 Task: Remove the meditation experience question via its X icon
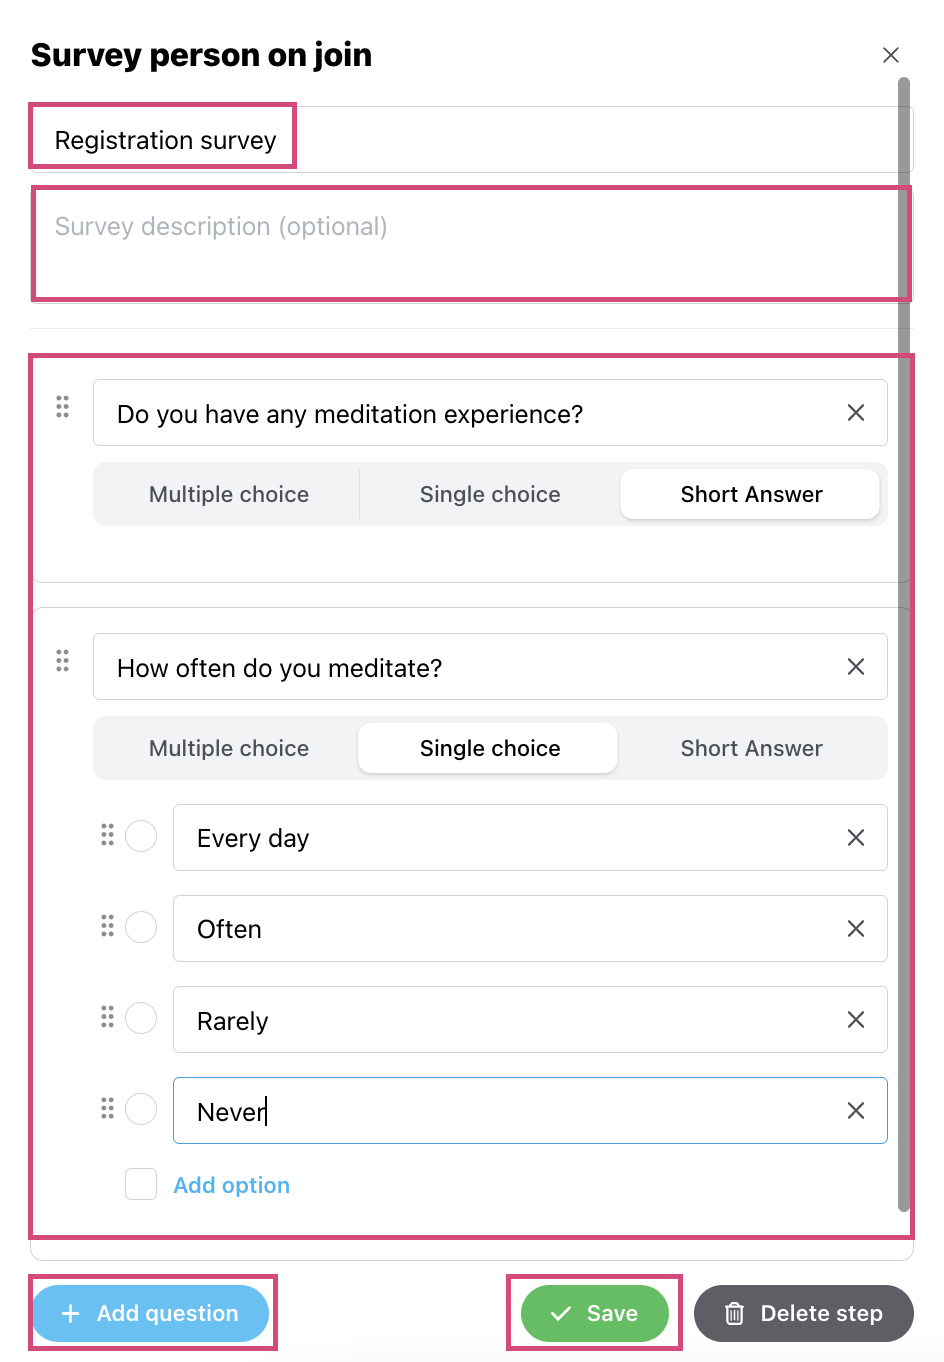(x=856, y=413)
